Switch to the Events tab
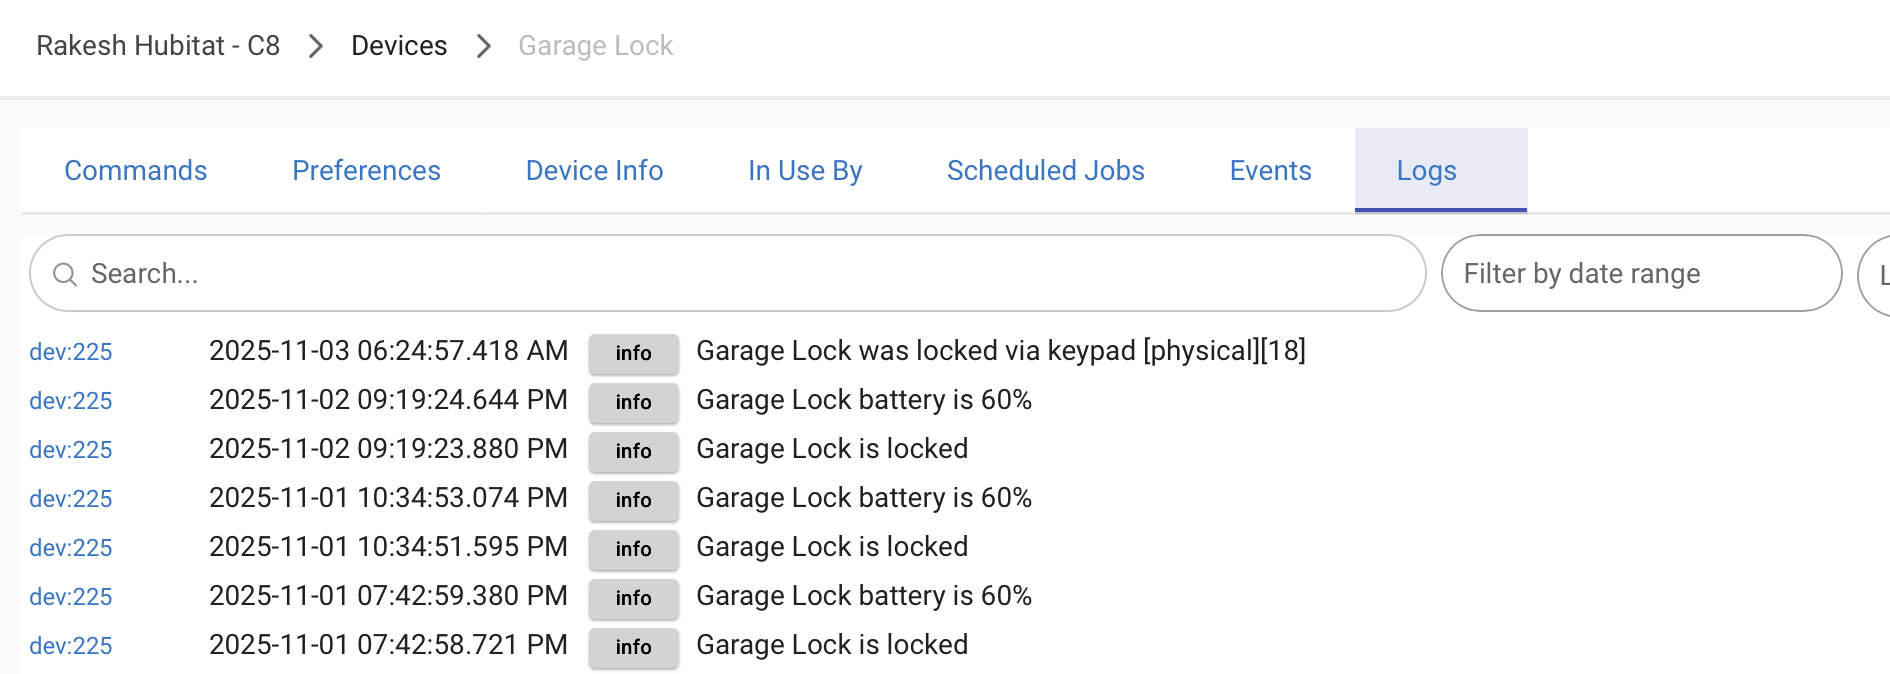Screen dimensions: 1890x674 click(x=1270, y=171)
